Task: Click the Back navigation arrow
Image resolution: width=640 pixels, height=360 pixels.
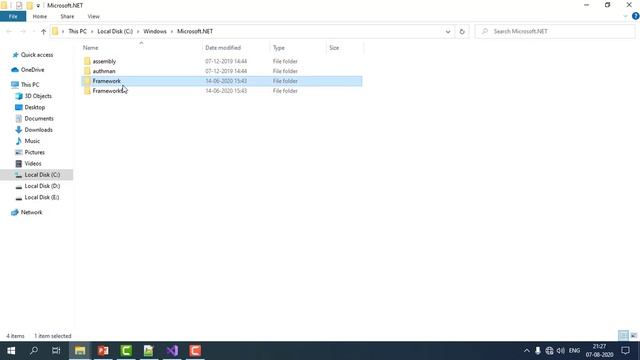Action: [x=9, y=31]
